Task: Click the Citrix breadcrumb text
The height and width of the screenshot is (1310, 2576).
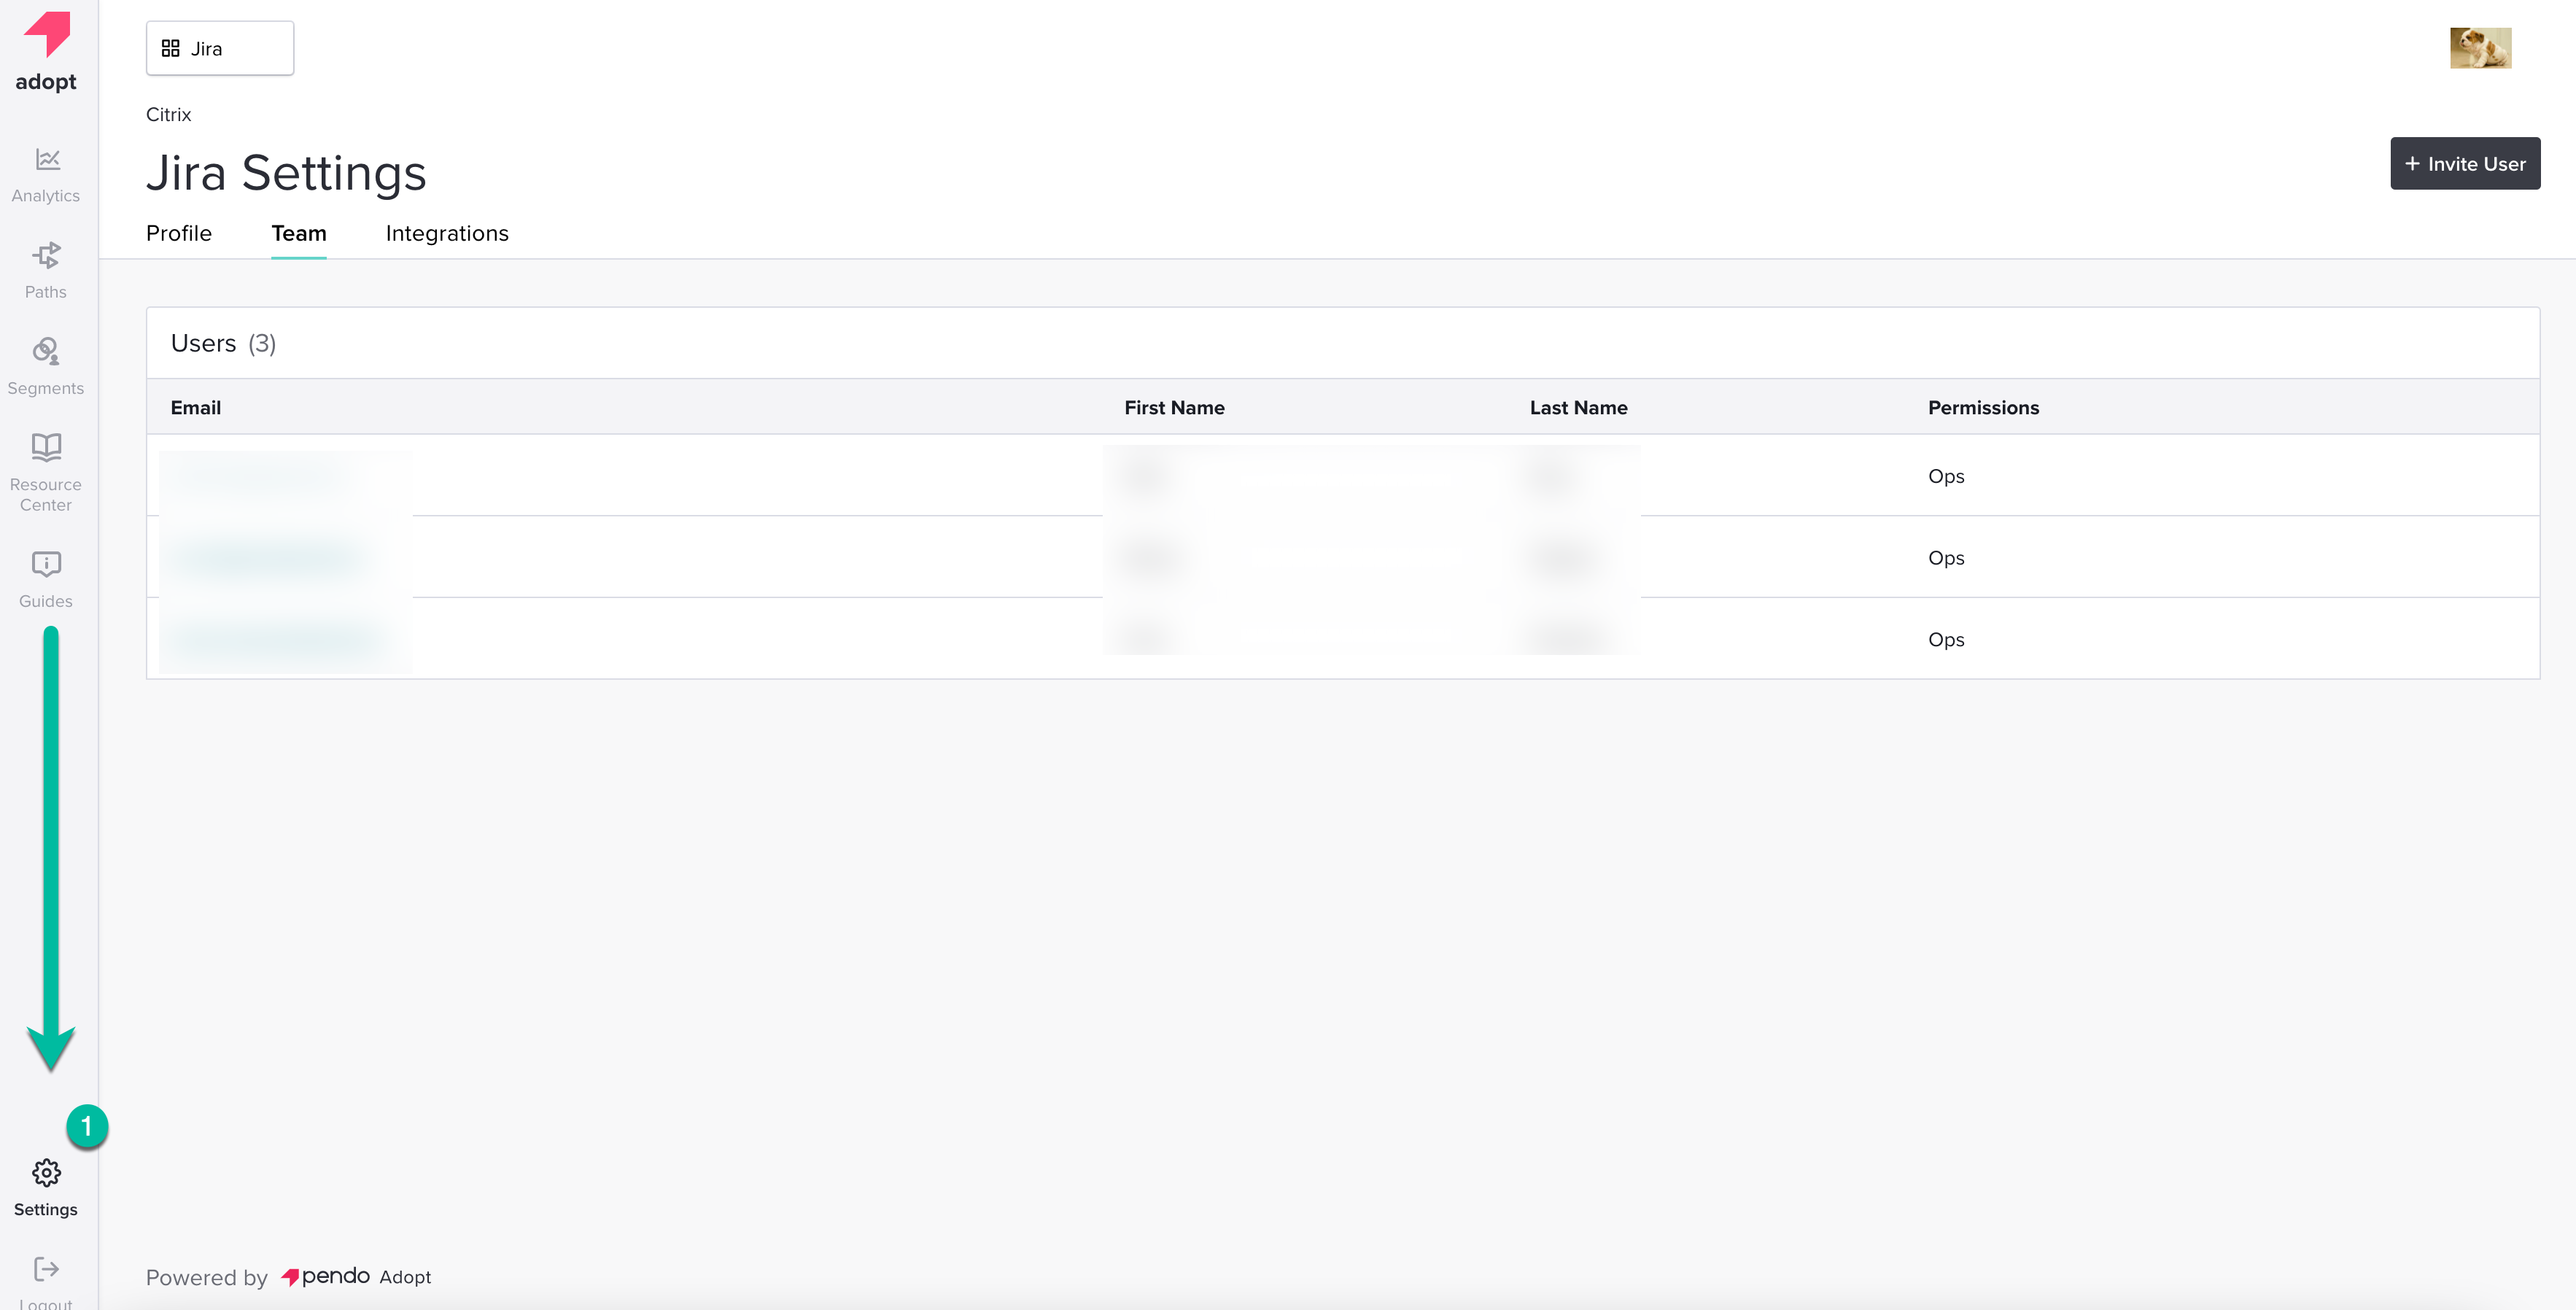Action: point(168,114)
